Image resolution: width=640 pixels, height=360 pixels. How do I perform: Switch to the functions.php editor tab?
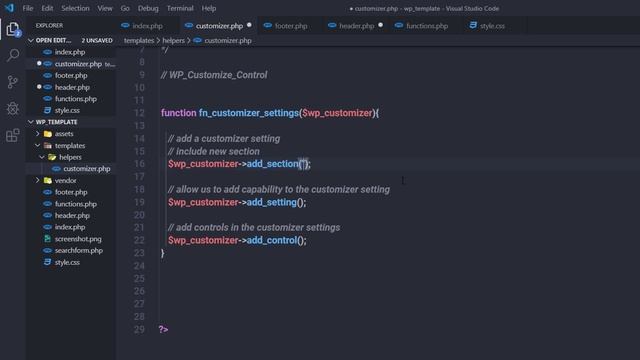tap(427, 26)
